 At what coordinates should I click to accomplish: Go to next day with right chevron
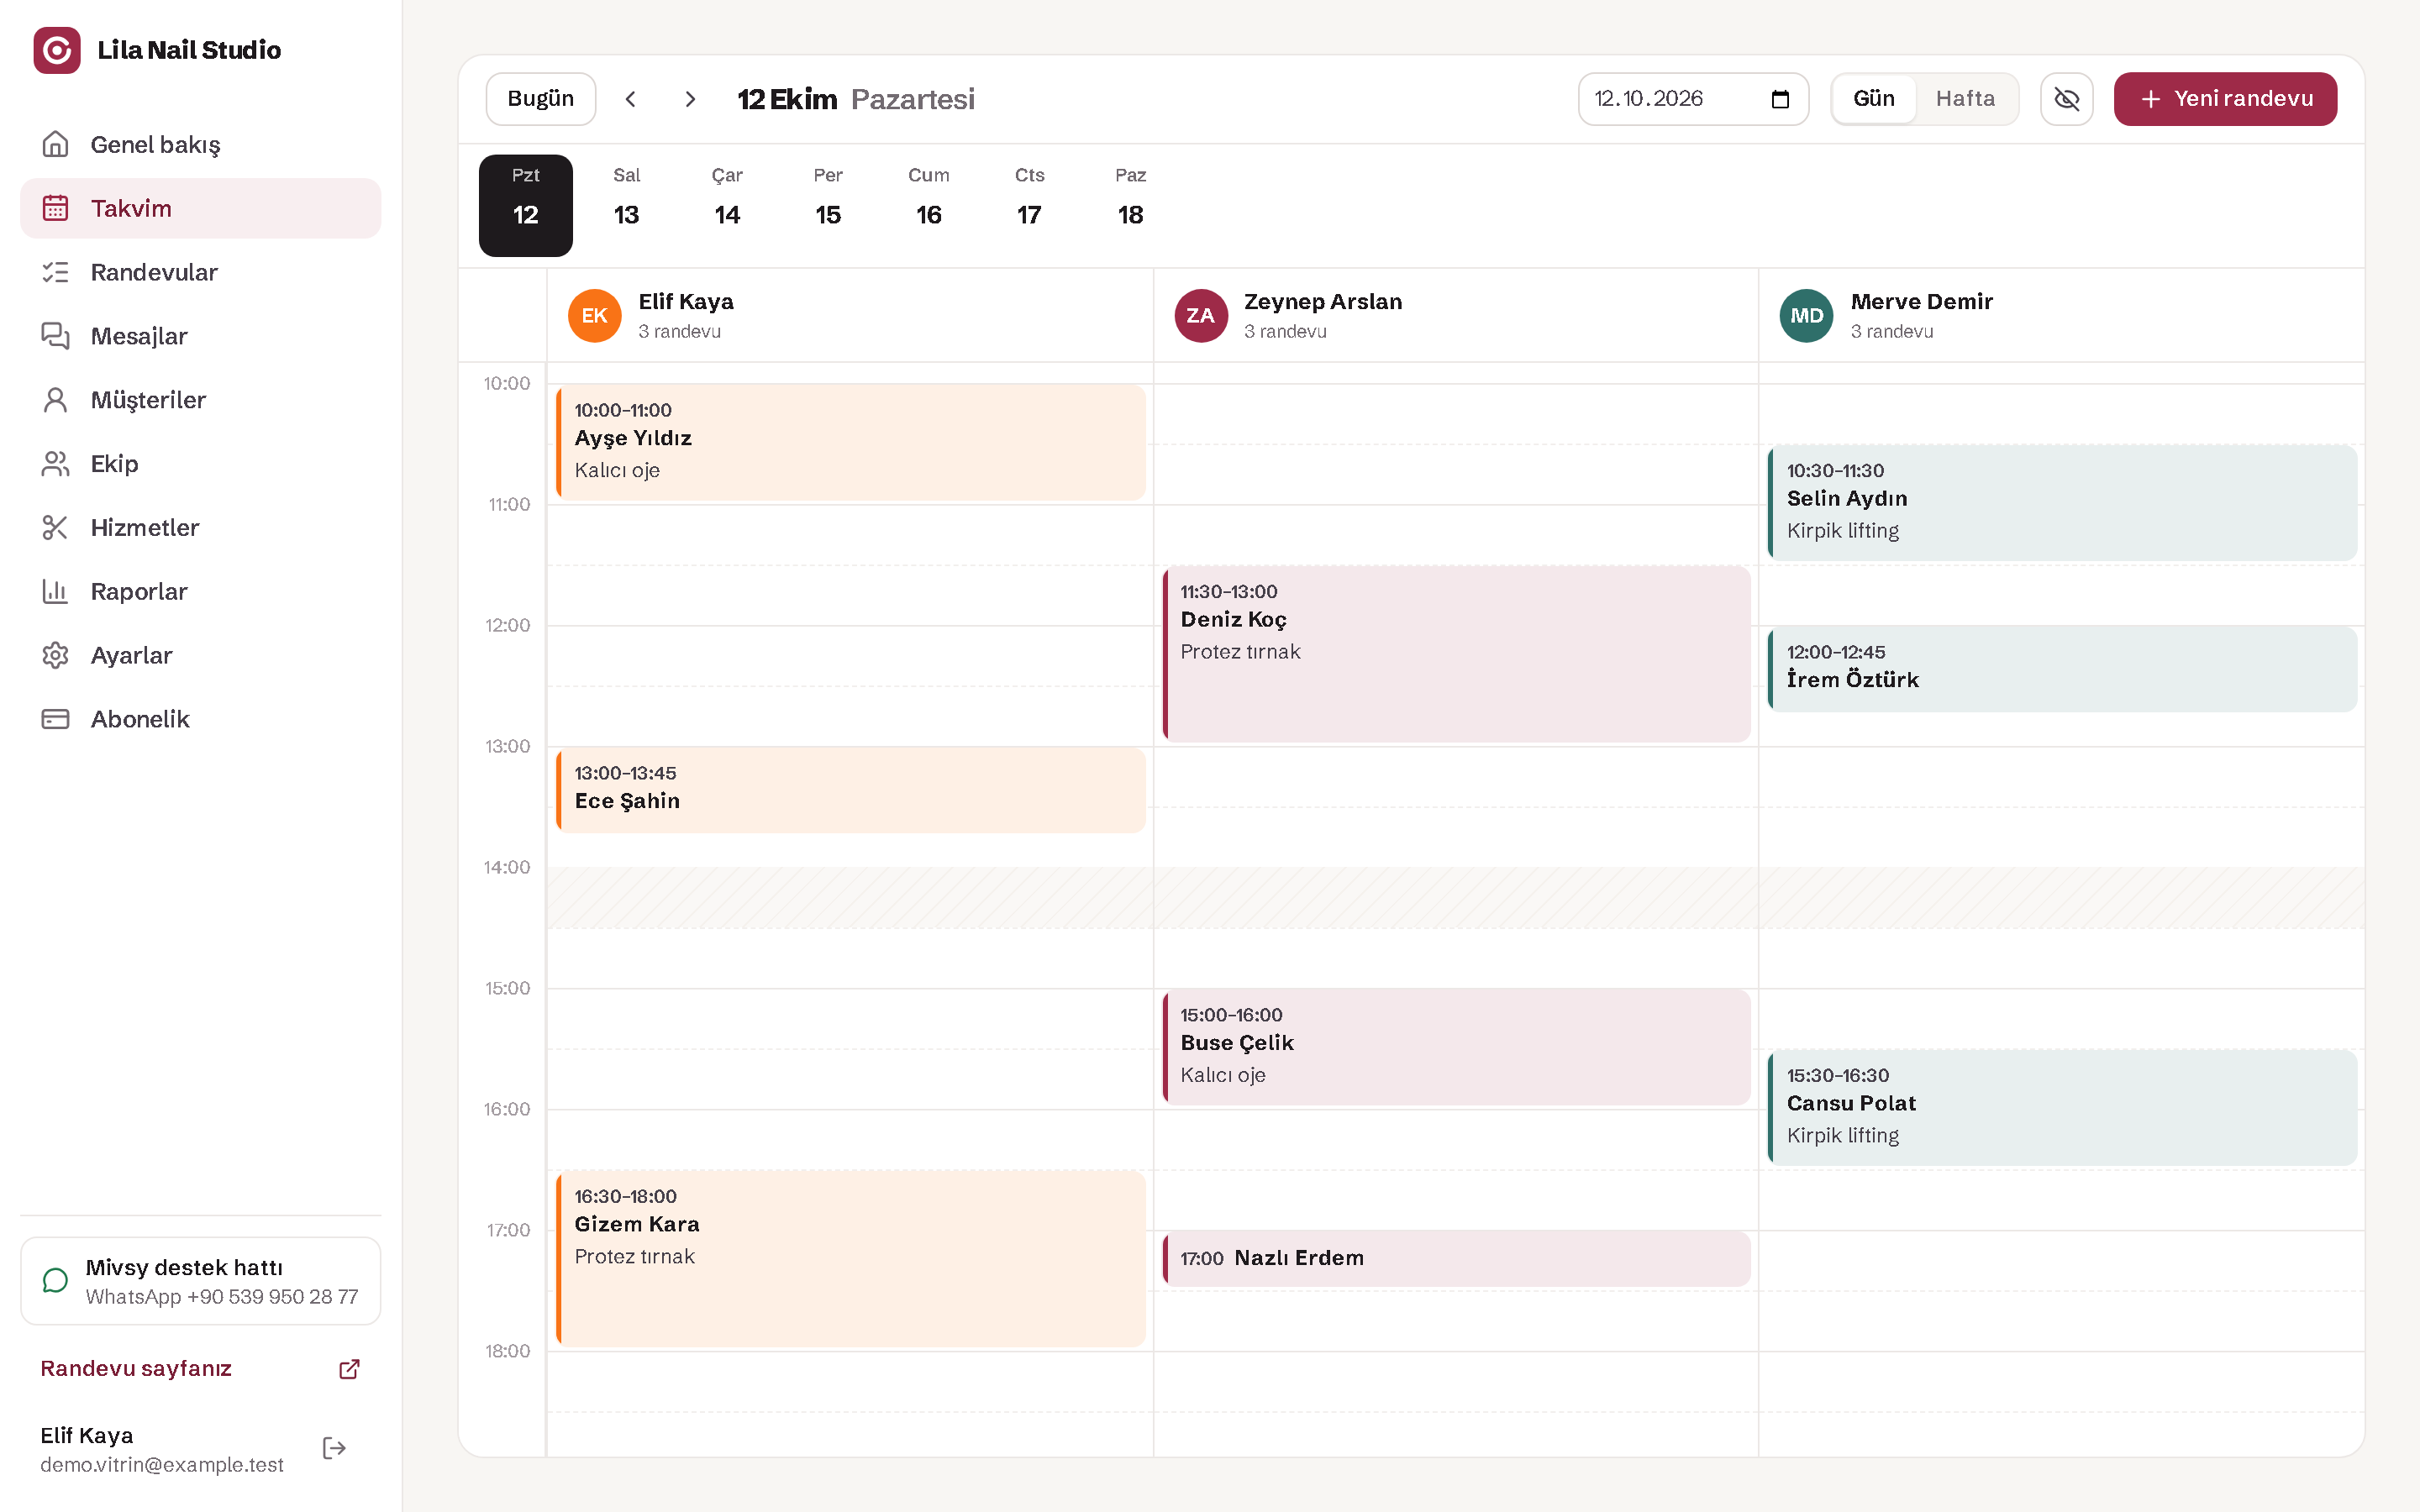click(x=690, y=99)
